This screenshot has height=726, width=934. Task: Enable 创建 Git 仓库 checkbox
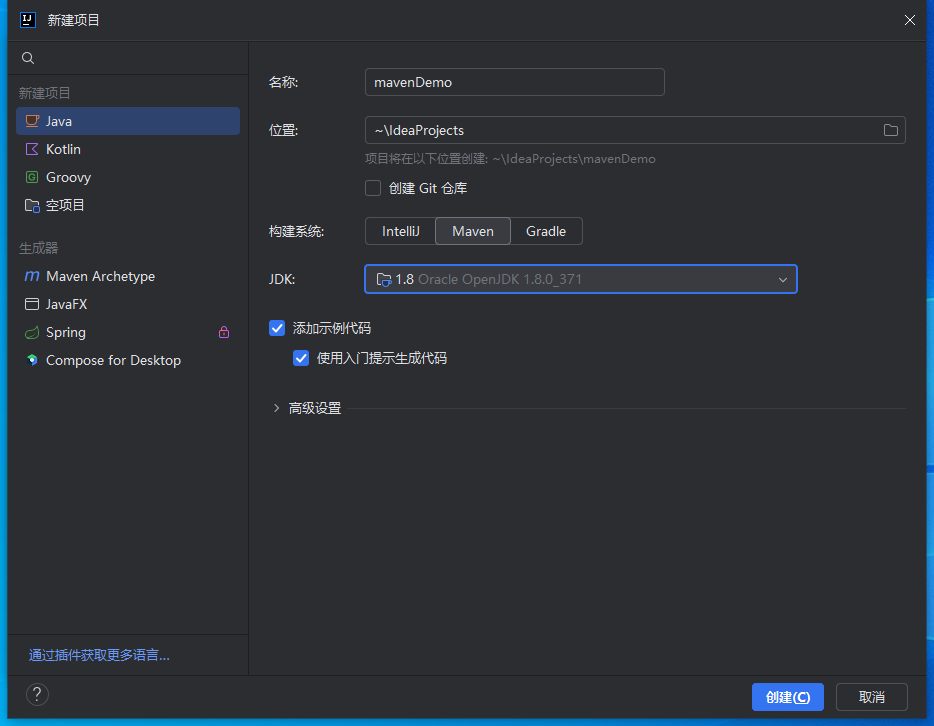tap(374, 188)
